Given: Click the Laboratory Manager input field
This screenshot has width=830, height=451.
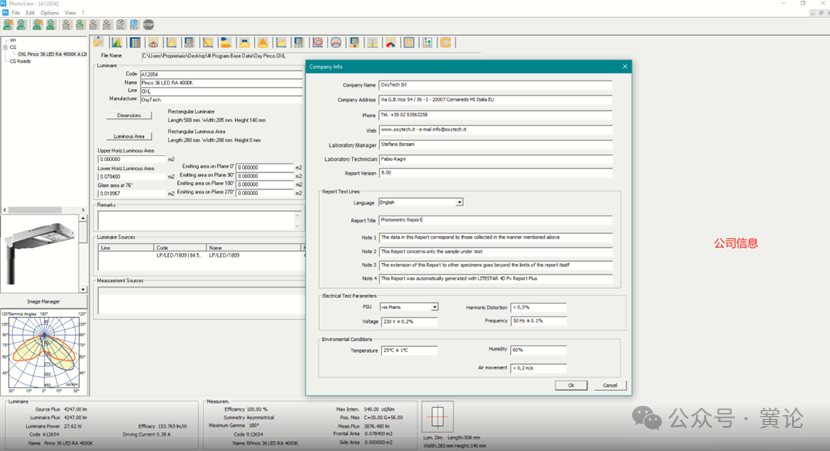Looking at the screenshot, I should coord(495,144).
